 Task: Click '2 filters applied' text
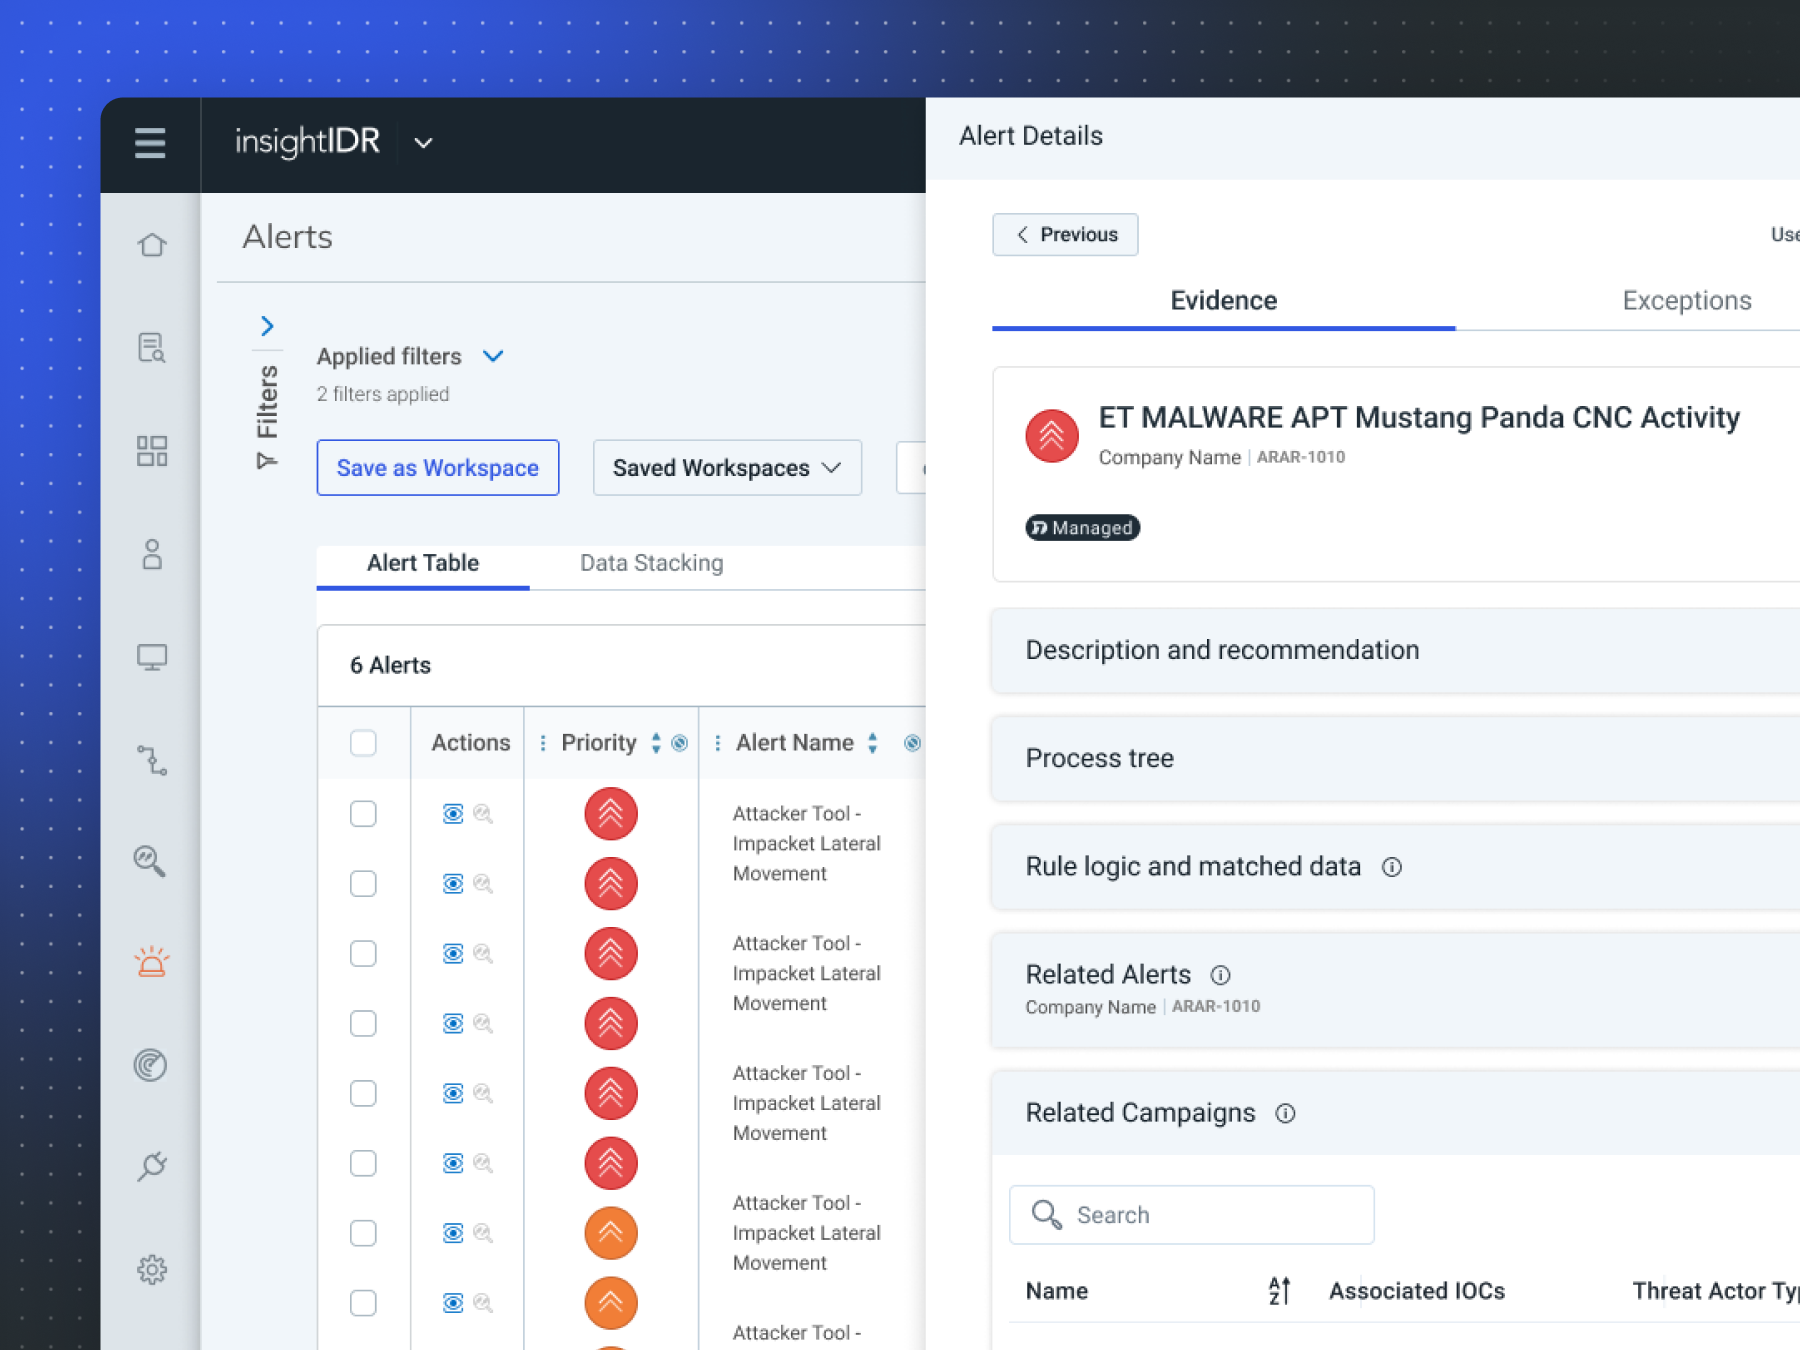(383, 395)
